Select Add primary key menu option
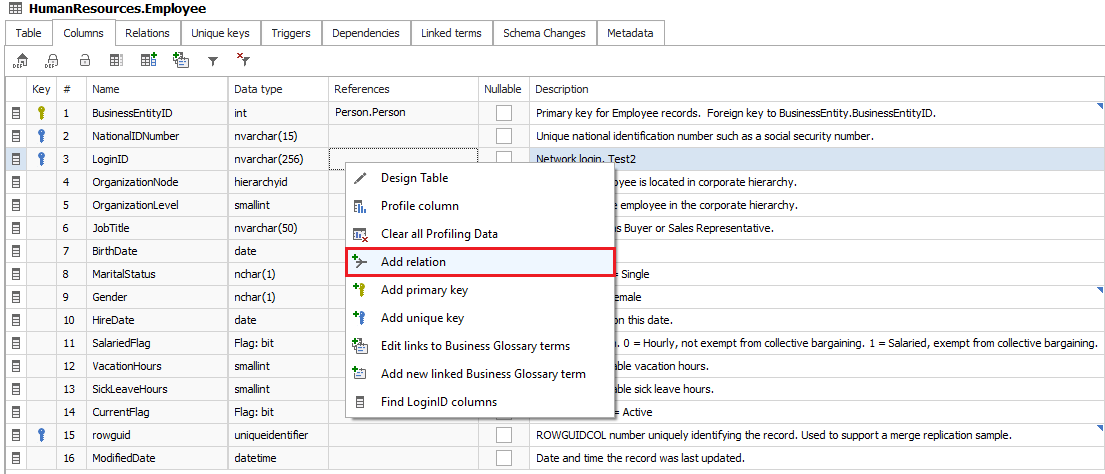Viewport: 1105px width, 474px height. point(424,290)
